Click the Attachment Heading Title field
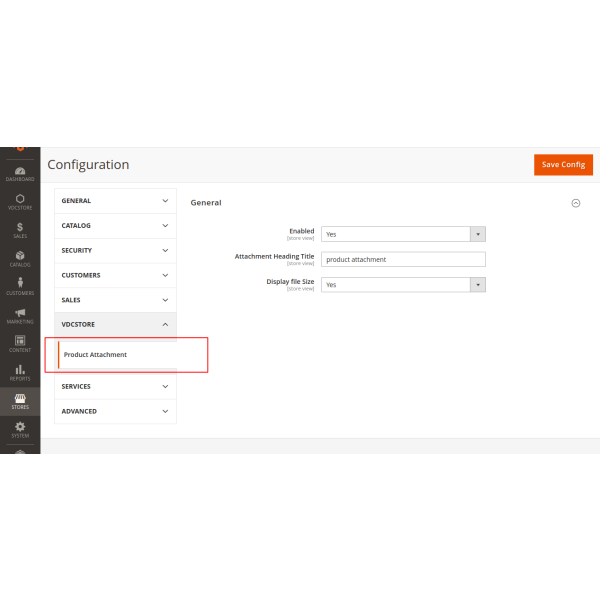The width and height of the screenshot is (600, 600). pyautogui.click(x=404, y=259)
